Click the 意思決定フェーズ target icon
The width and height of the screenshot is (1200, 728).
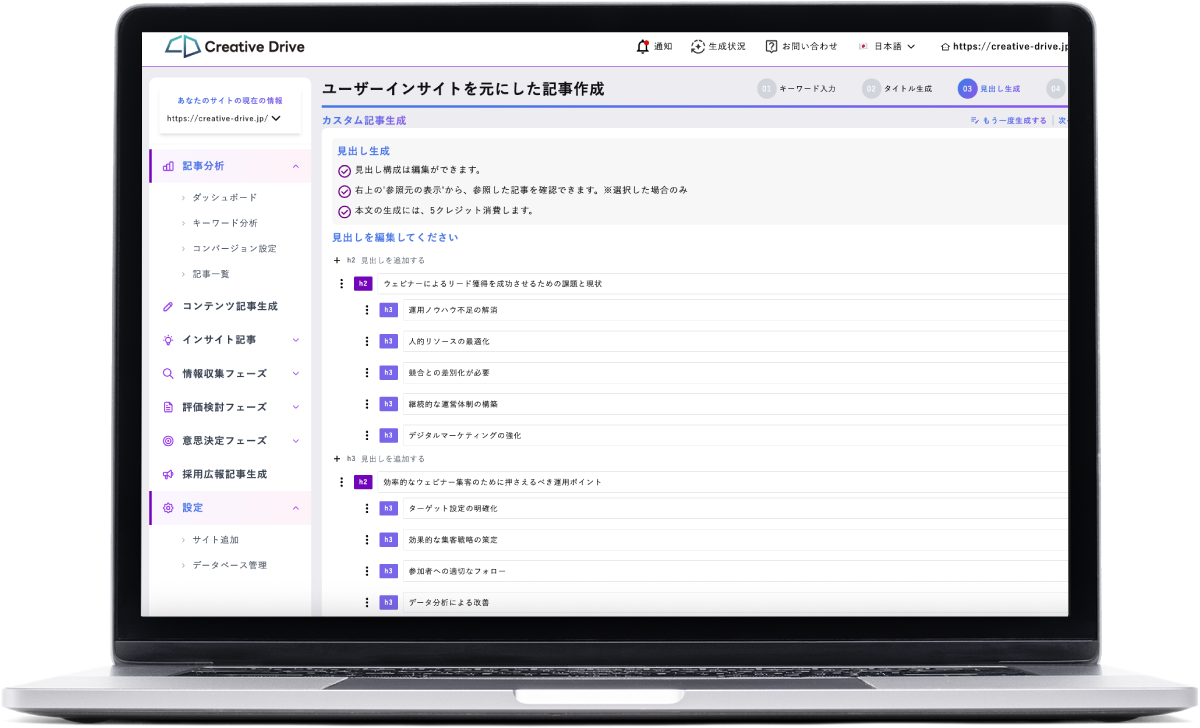point(168,440)
